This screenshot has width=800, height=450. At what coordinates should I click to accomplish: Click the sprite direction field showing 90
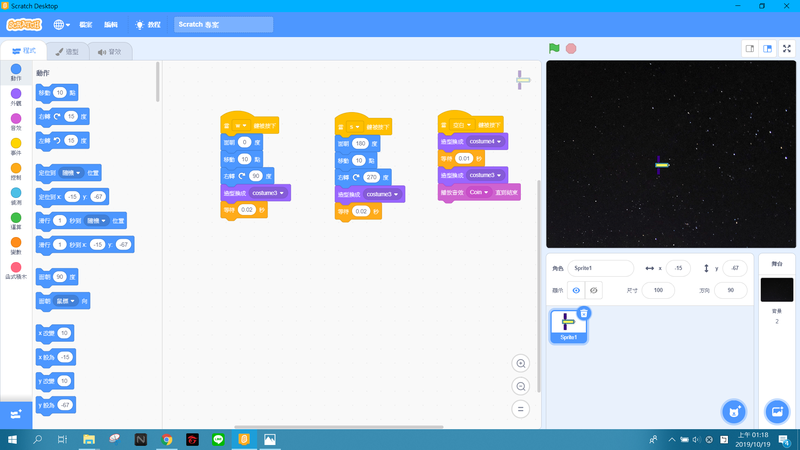731,290
